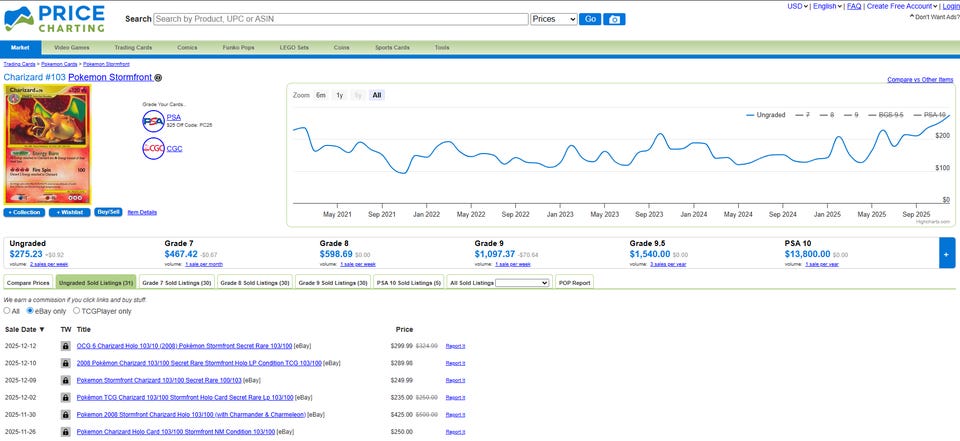Screen dimensions: 960x441
Task: Switch to Grade 9 Sold Listings tab
Action: click(x=333, y=283)
